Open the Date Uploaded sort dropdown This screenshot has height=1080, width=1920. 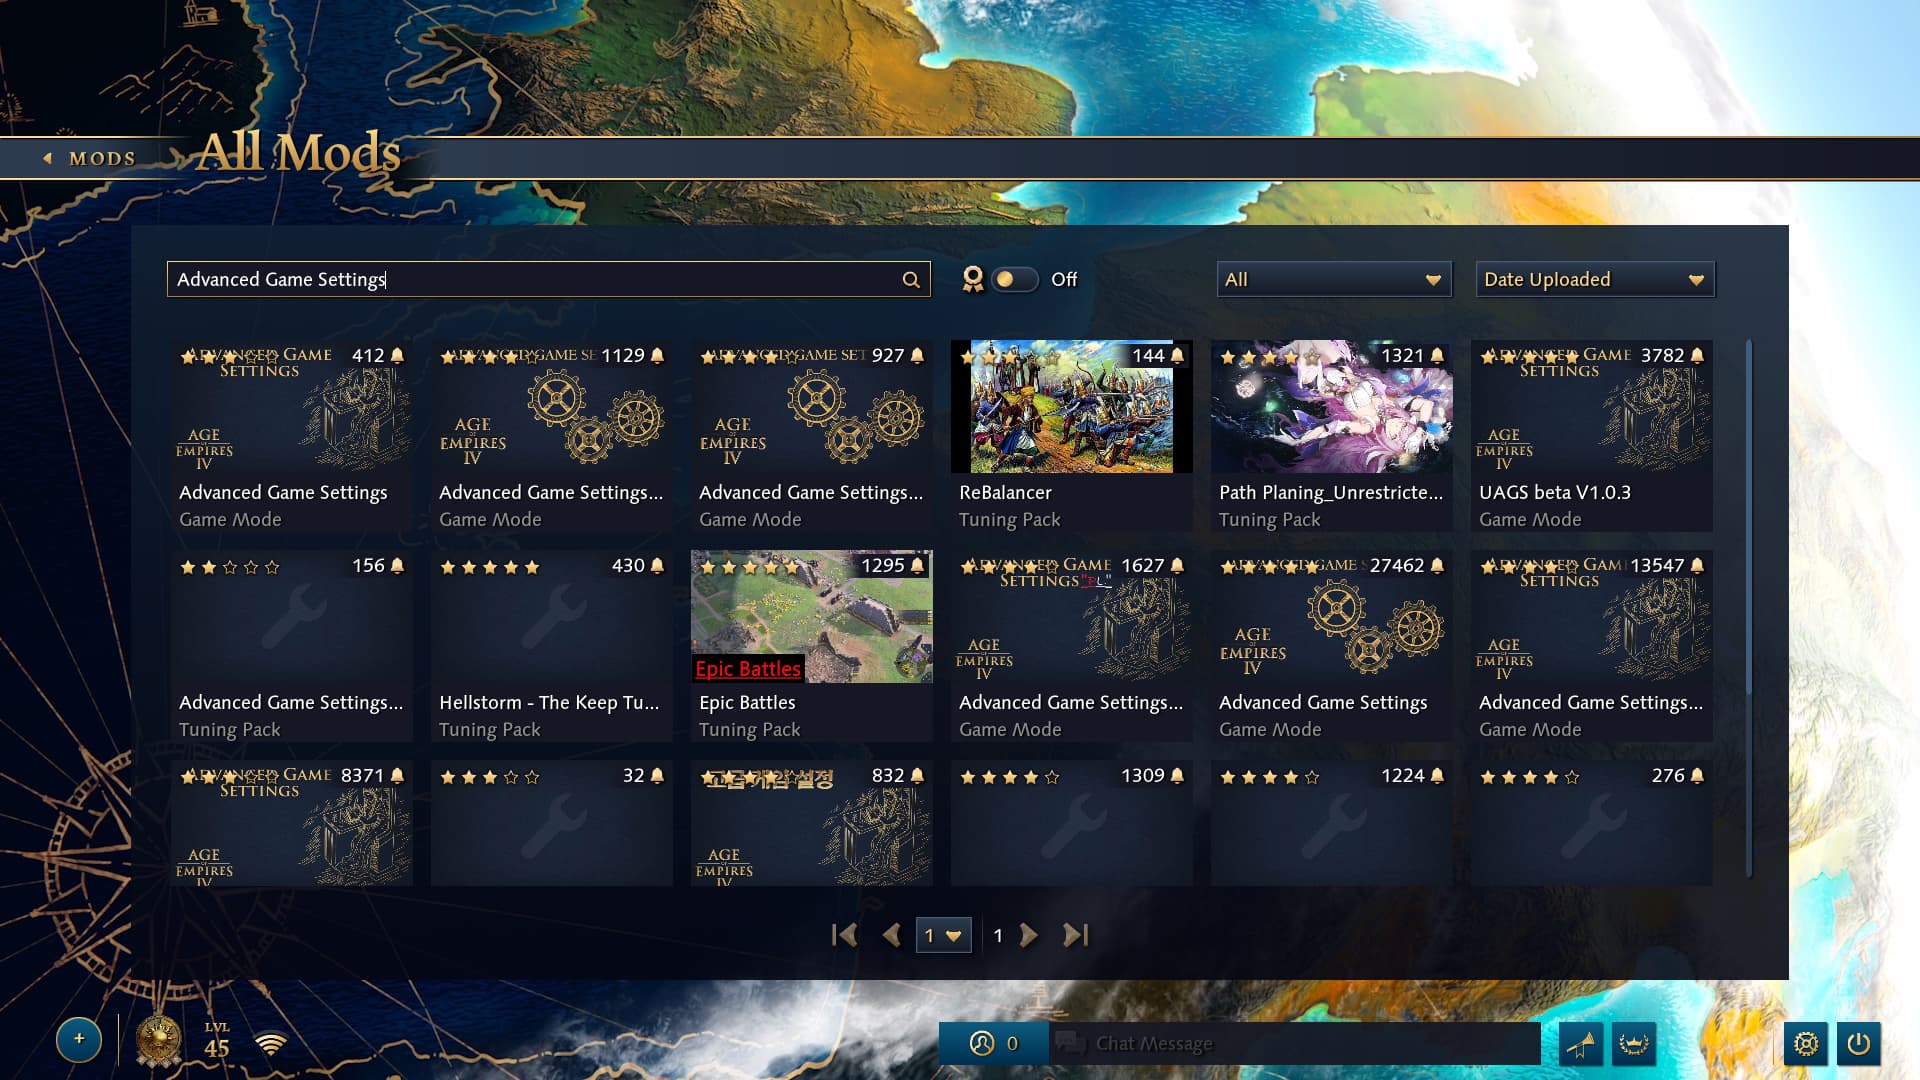pos(1595,280)
